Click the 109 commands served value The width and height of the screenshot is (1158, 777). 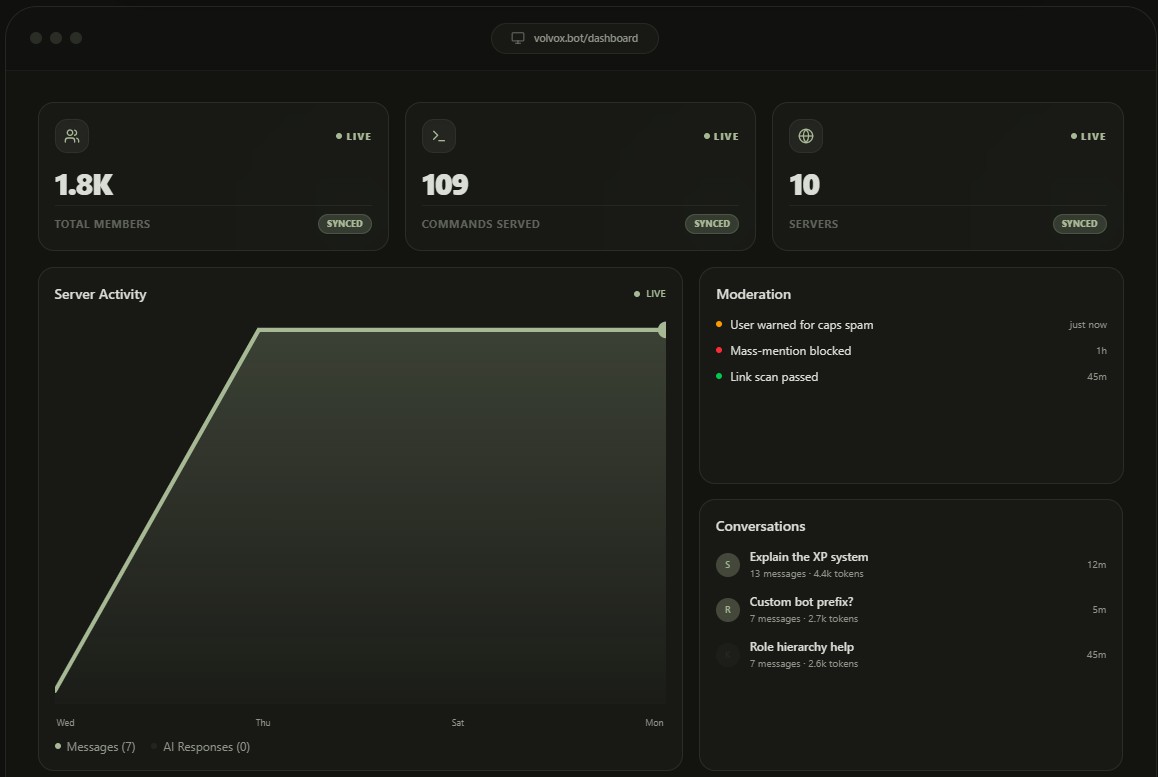point(445,185)
